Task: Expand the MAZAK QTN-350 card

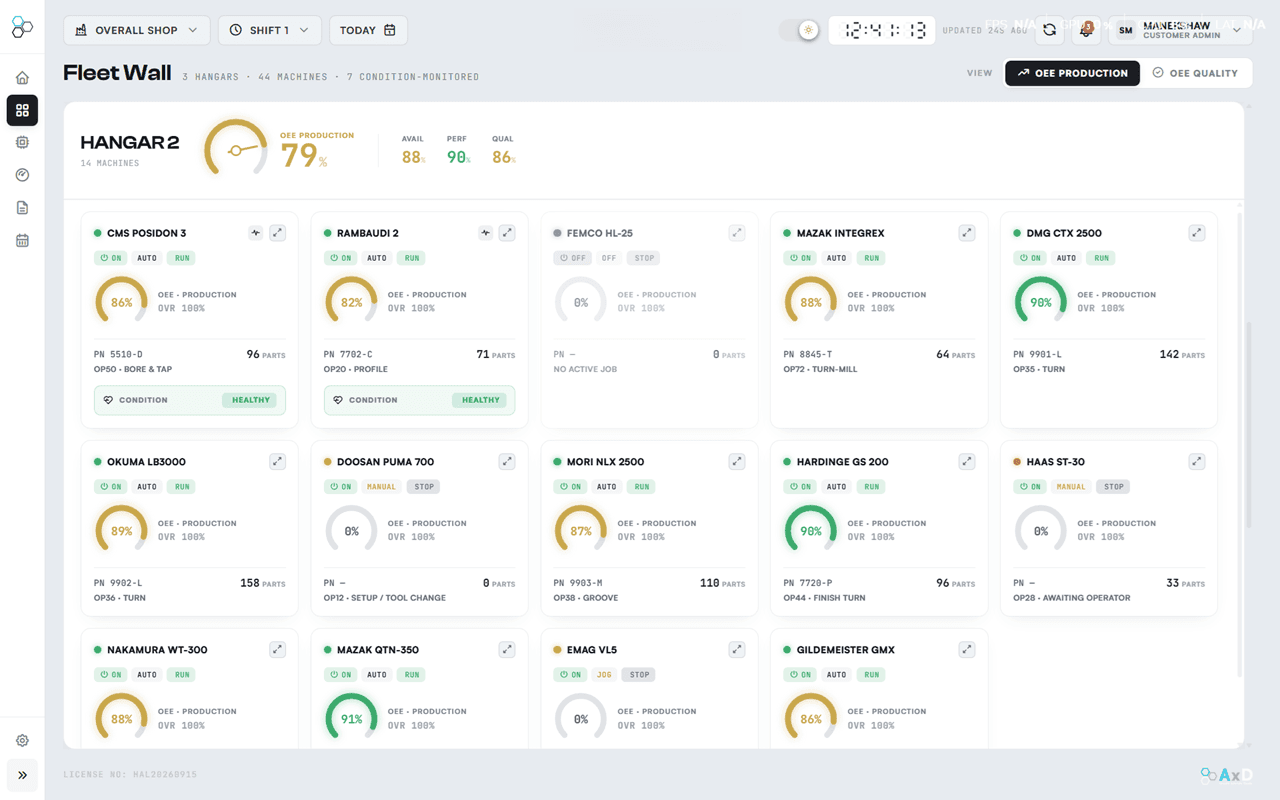Action: (x=508, y=650)
